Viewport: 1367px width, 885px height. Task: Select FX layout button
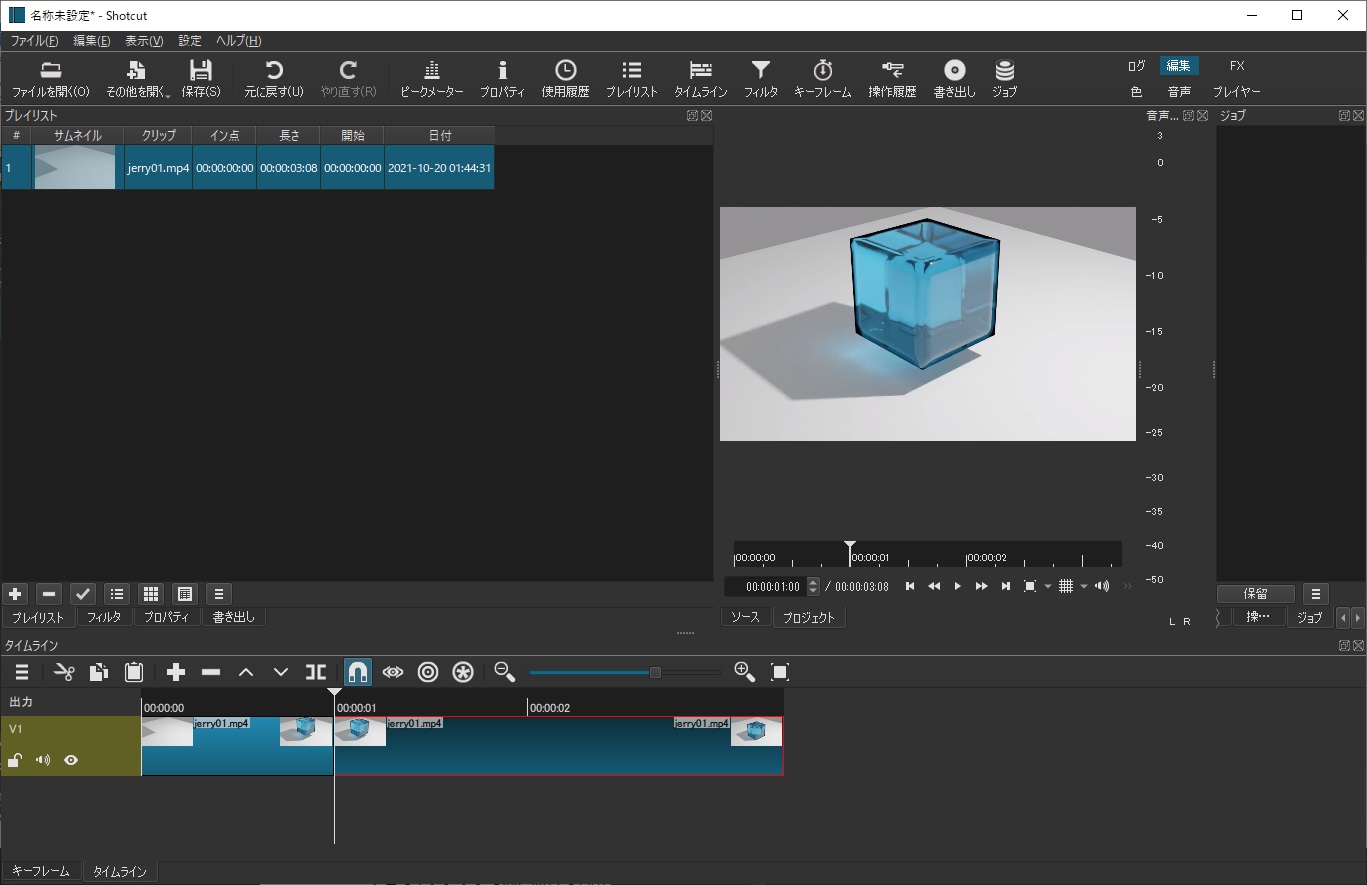click(1237, 66)
